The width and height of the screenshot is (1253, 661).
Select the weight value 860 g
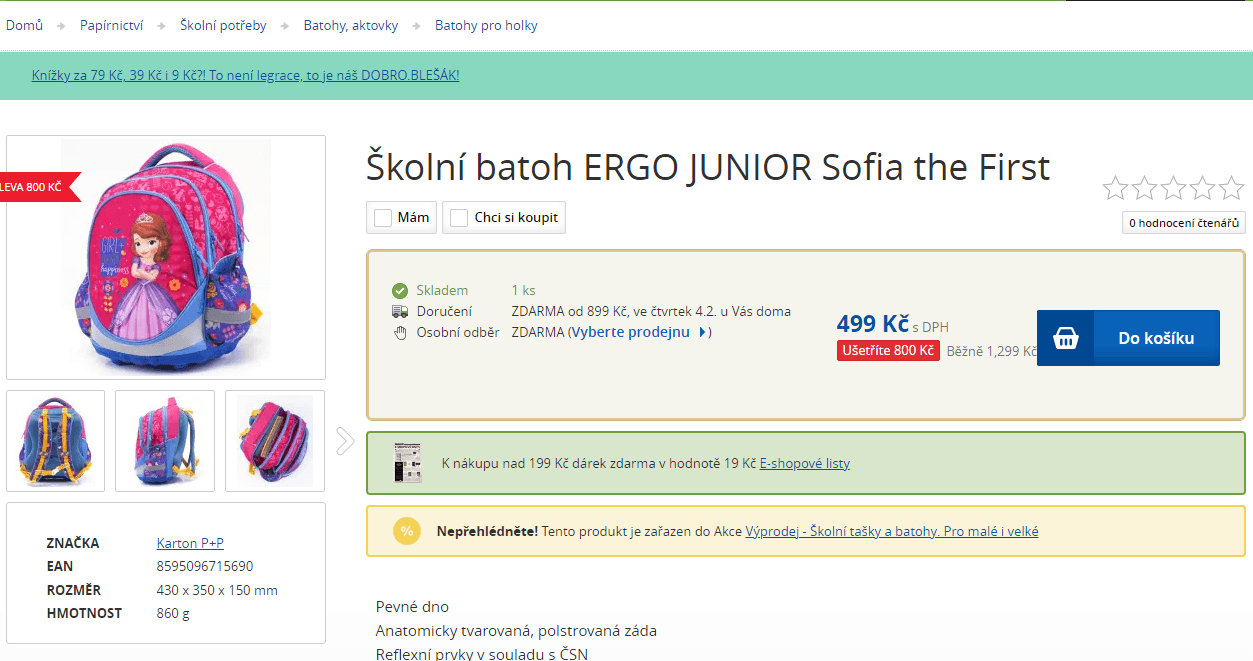click(173, 613)
